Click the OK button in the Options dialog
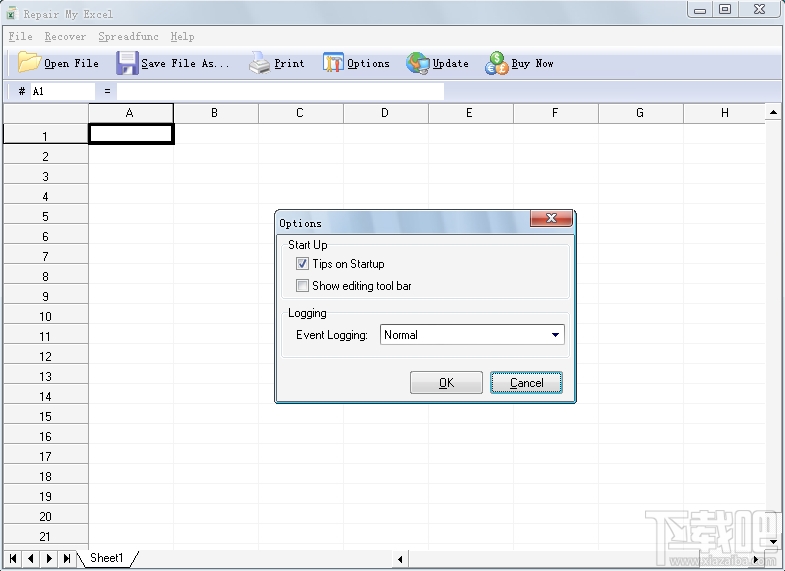 coord(446,383)
